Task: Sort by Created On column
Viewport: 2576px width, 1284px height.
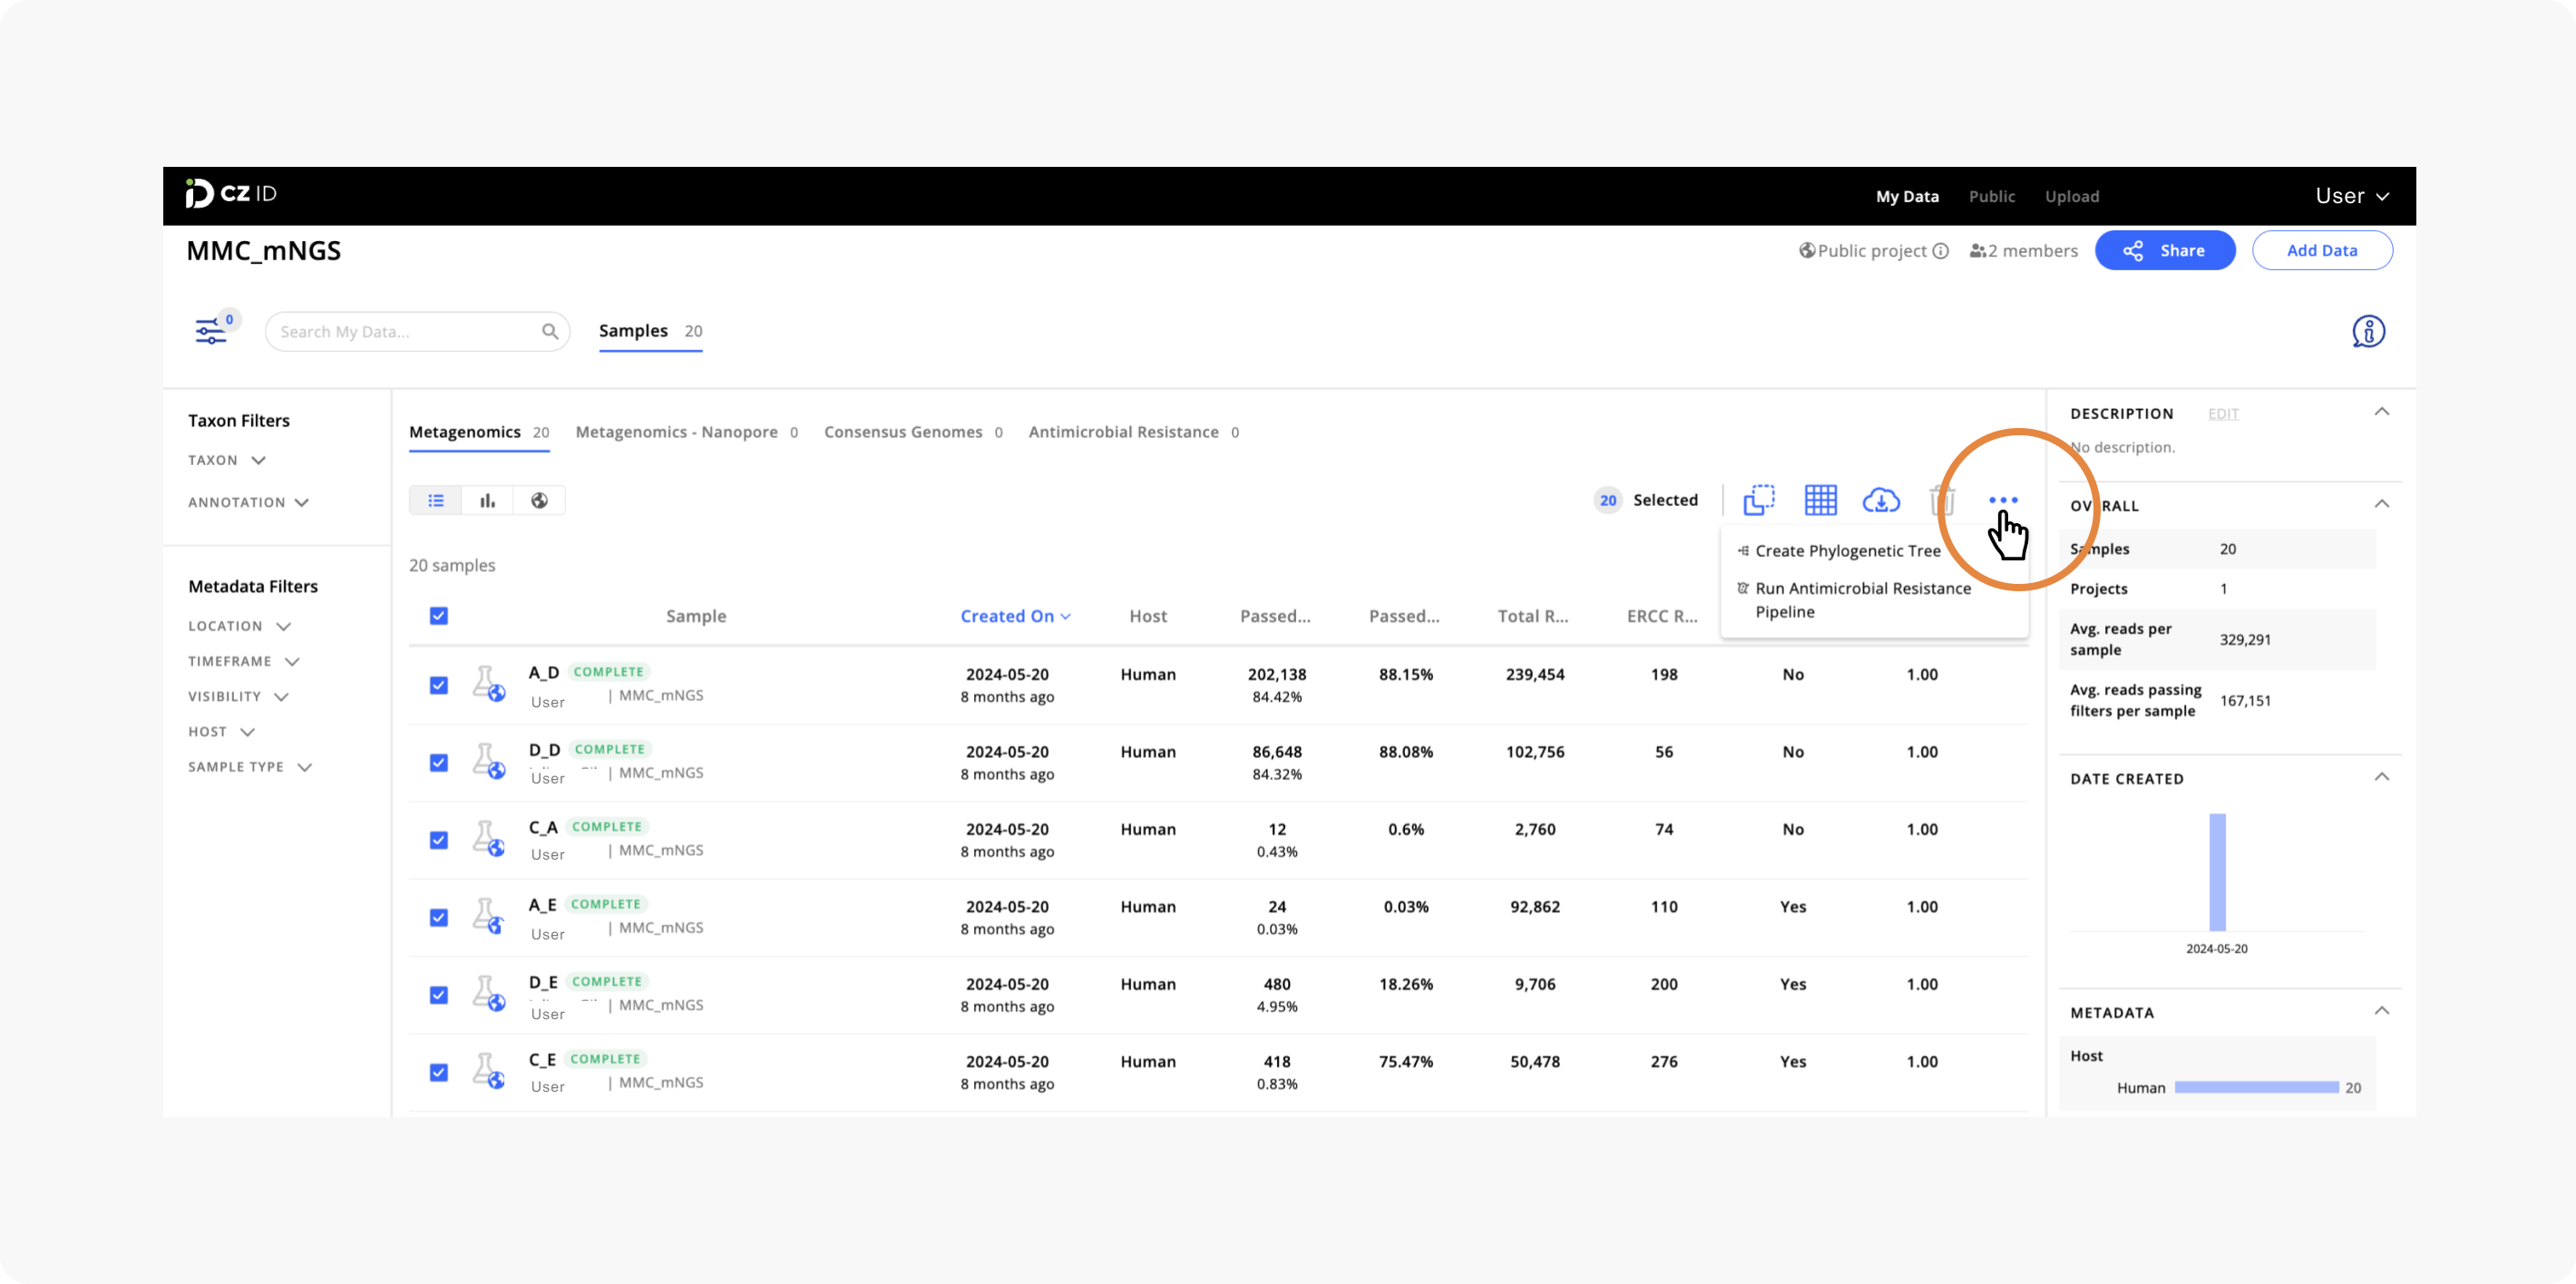Action: 1015,616
